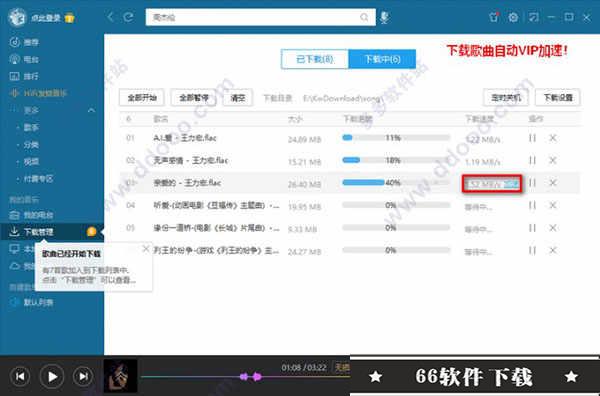Click the search input field
The height and width of the screenshot is (396, 600).
(x=253, y=17)
